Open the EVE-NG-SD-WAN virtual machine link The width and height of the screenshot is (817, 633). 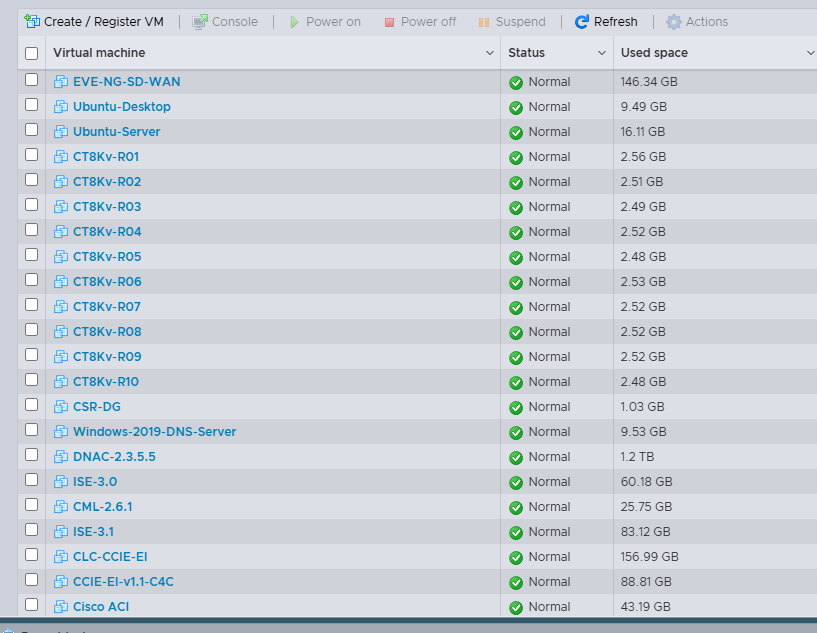127,82
